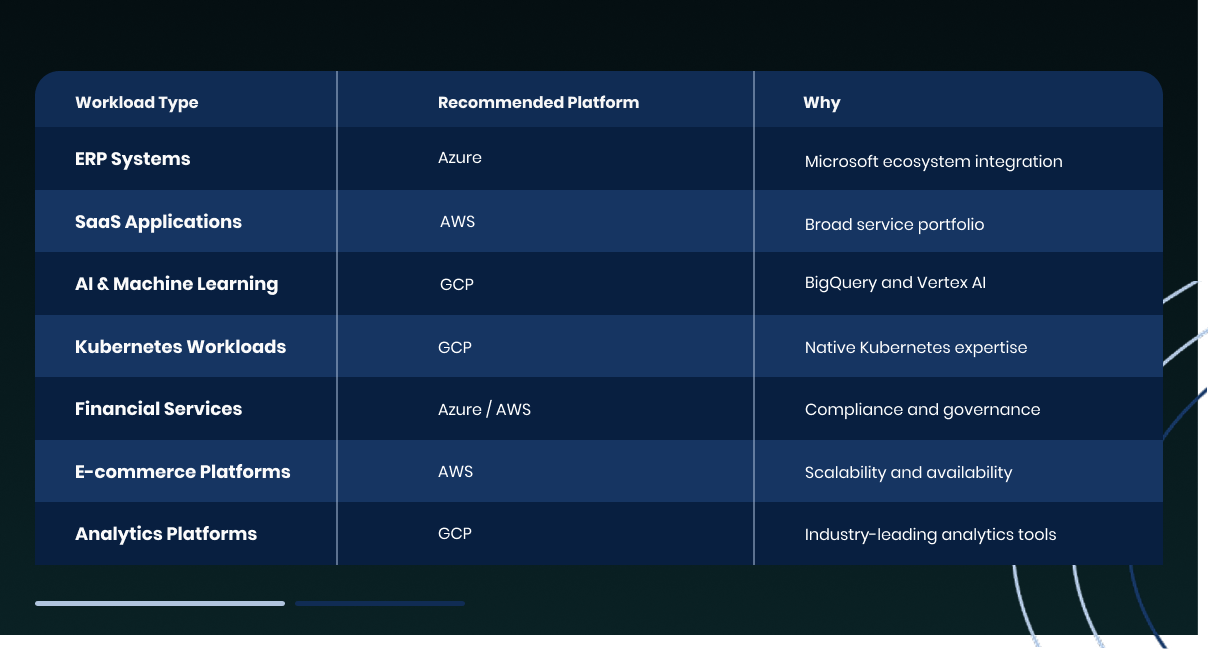This screenshot has height=649, width=1209.
Task: Click the 'Recommended Platform' column header
Action: 538,103
